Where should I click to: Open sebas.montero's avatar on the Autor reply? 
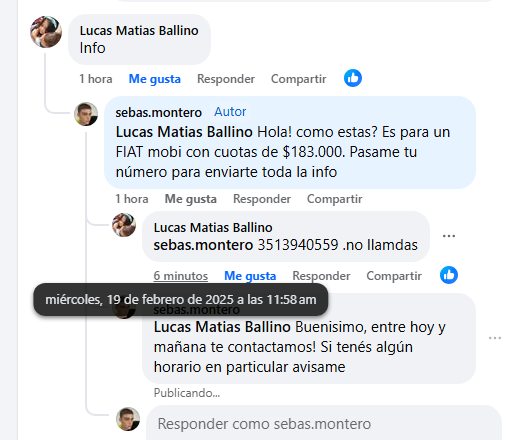pyautogui.click(x=86, y=114)
